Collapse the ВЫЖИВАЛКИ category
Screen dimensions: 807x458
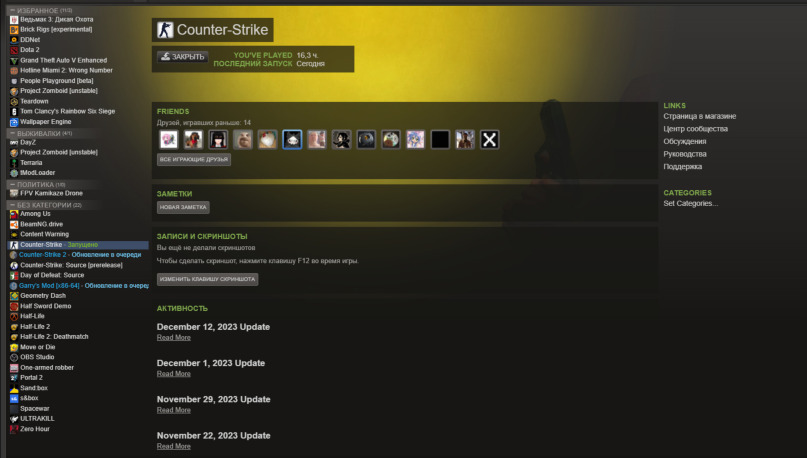12,133
